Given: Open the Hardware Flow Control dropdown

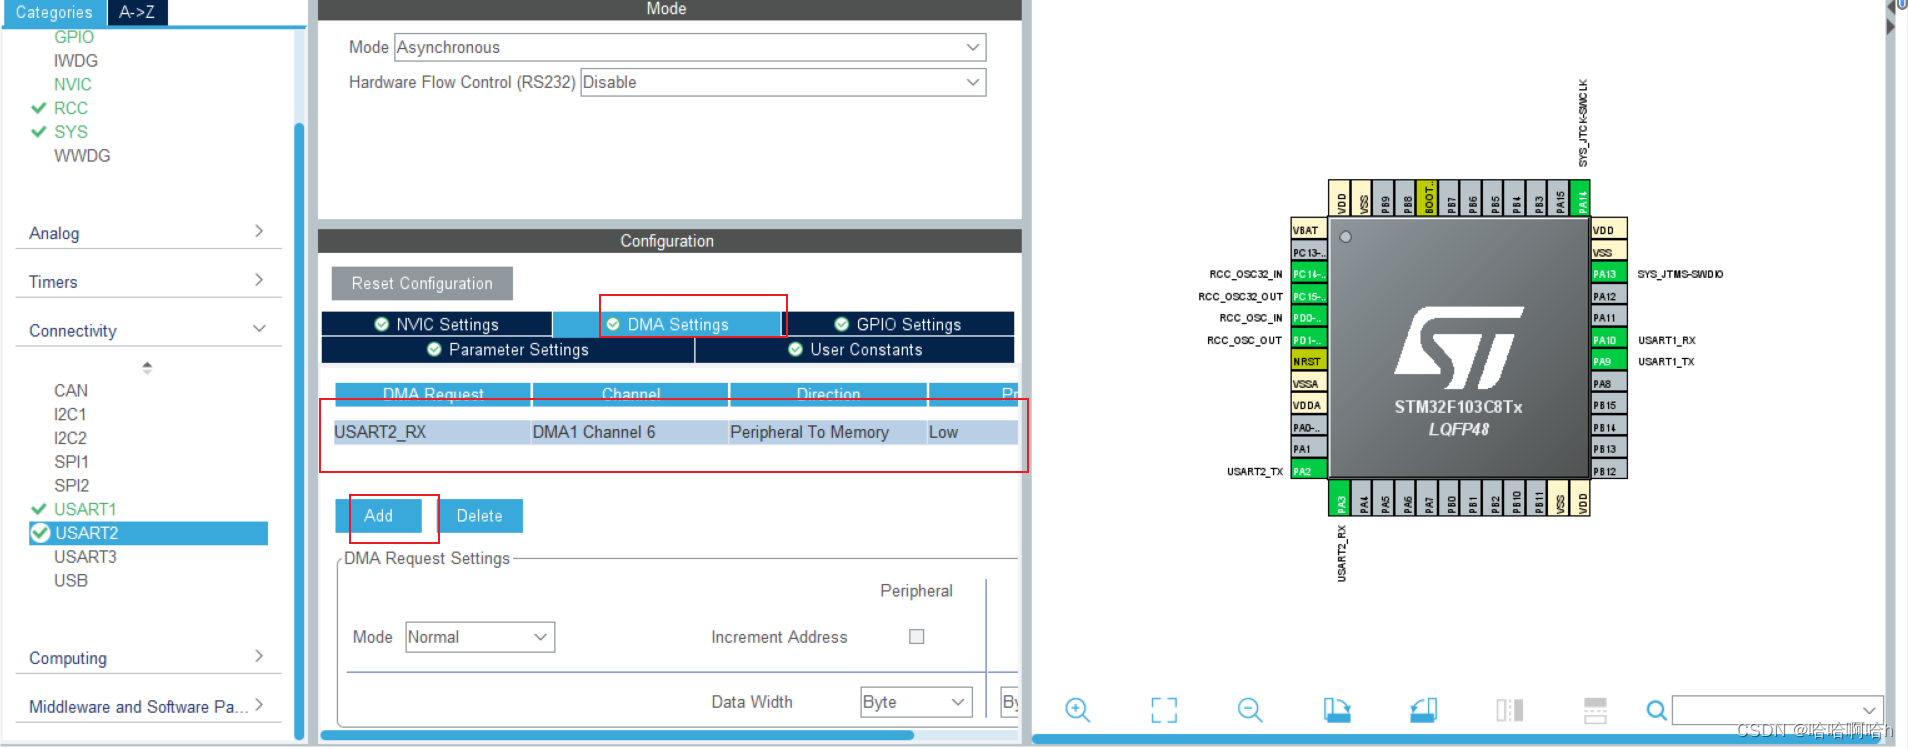Looking at the screenshot, I should coord(782,82).
